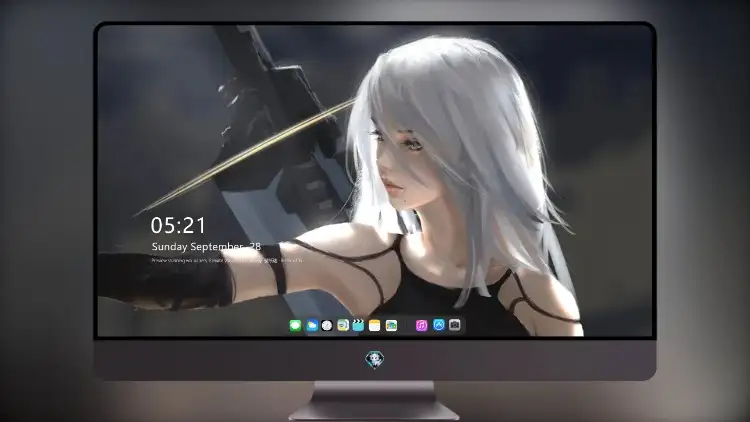The width and height of the screenshot is (750, 422).
Task: Click the logo badge on monitor chin
Action: coord(375,359)
